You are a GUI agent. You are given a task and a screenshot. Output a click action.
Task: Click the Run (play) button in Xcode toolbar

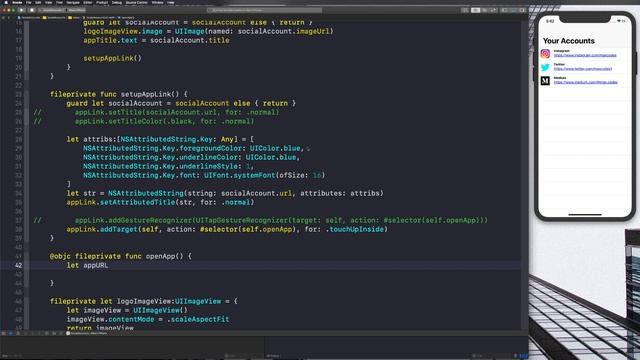pyautogui.click(x=22, y=10)
